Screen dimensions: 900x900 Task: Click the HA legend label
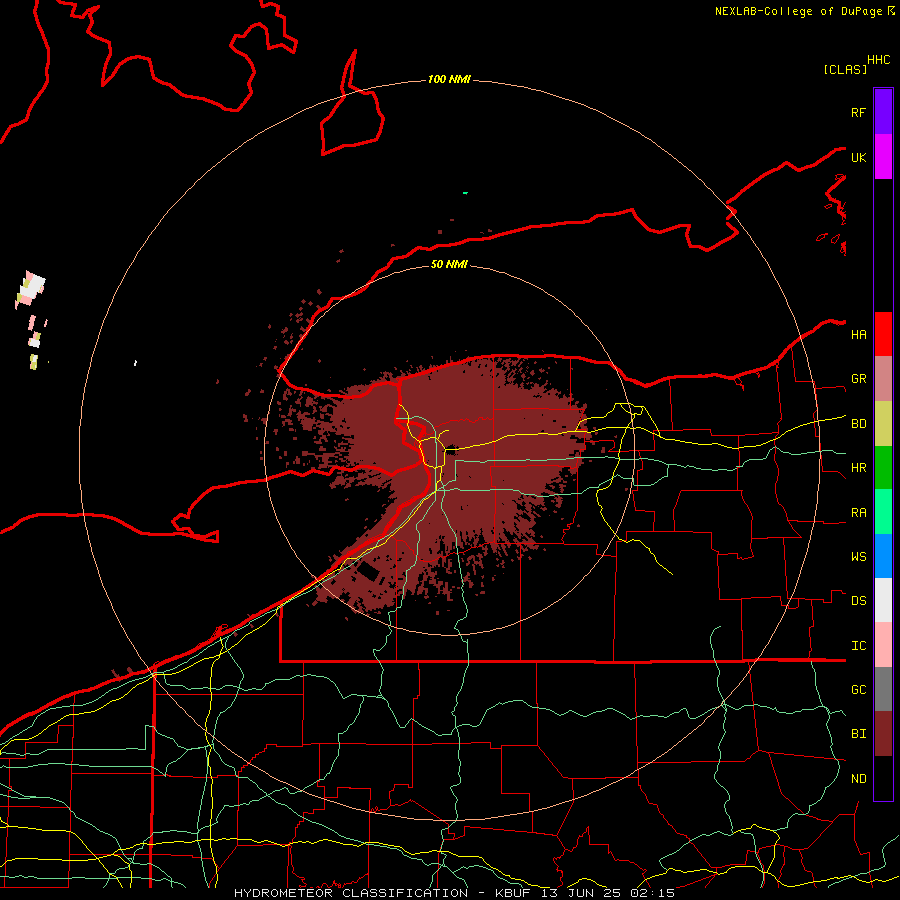pos(858,335)
